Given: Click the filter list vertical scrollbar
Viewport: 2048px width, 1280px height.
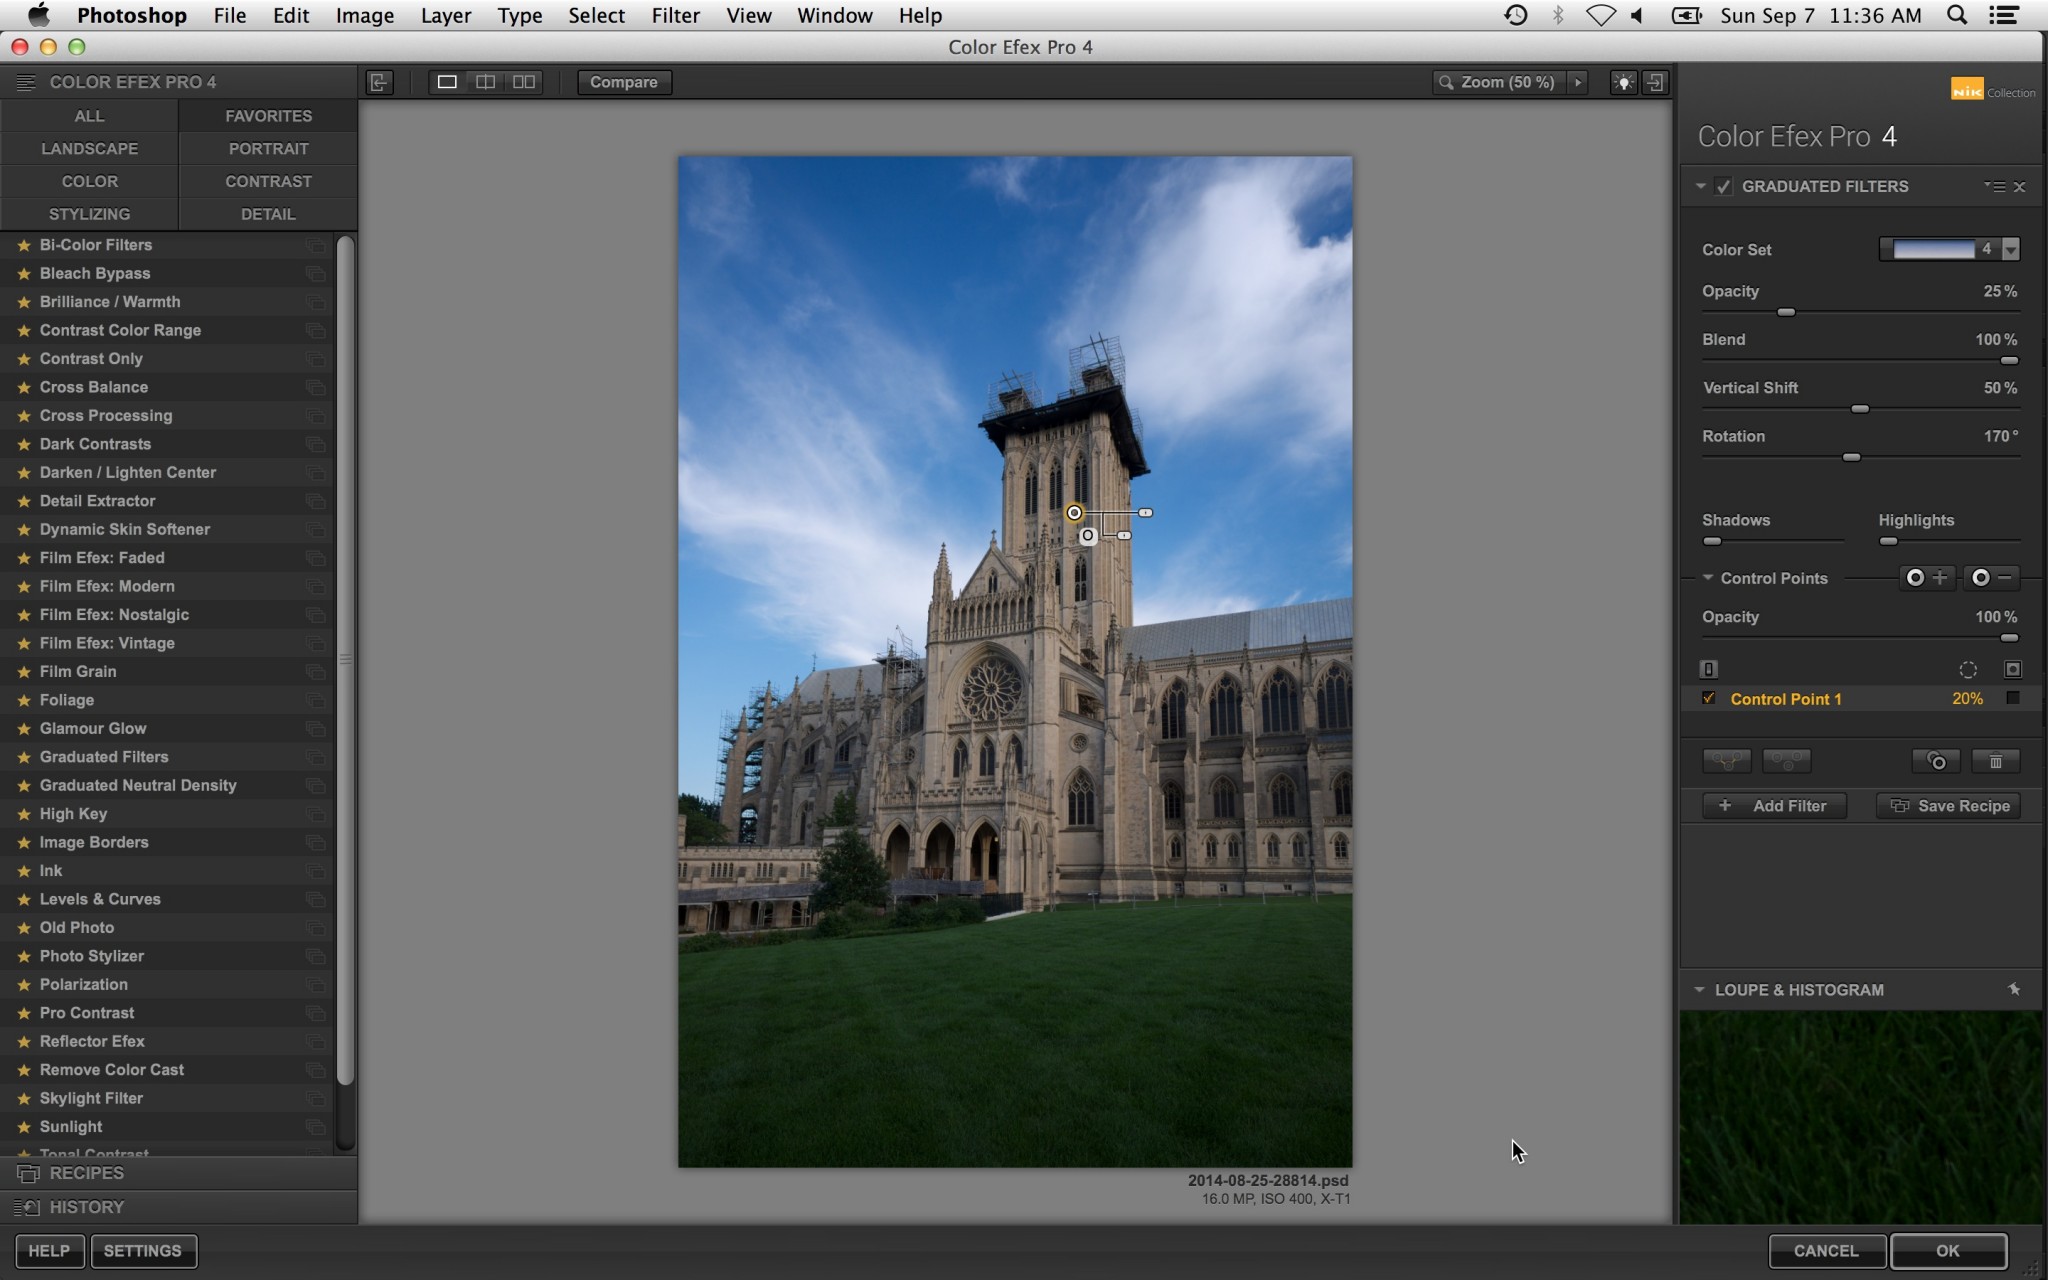Looking at the screenshot, I should (x=346, y=660).
